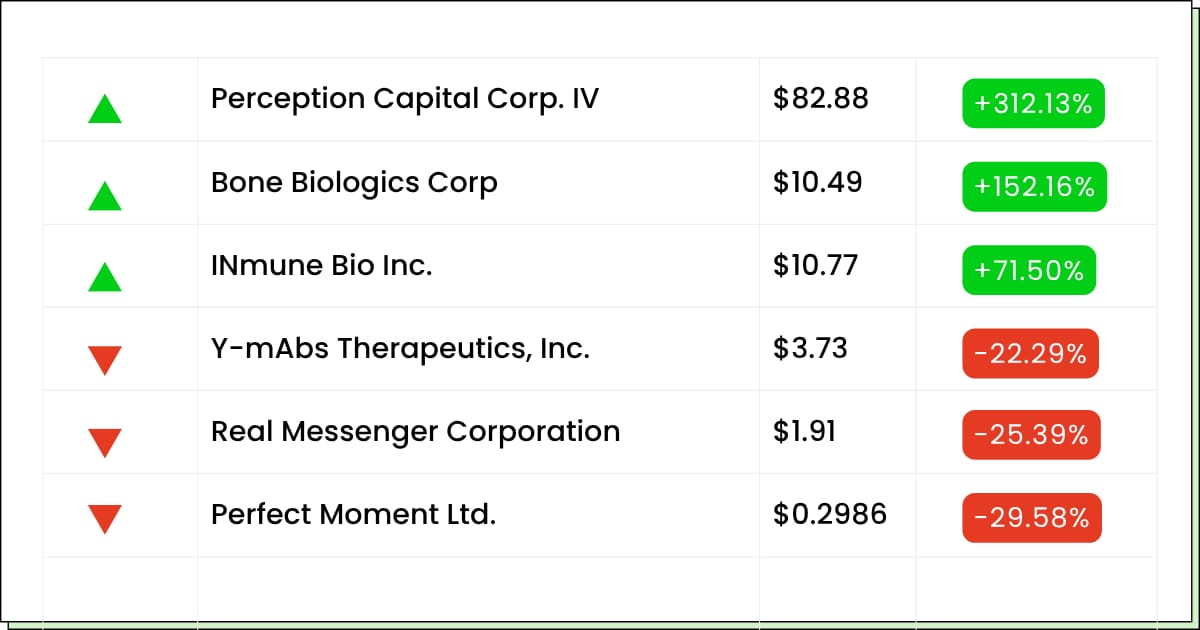
Task: Click the green up arrow beside INmune Bio
Action: point(105,276)
